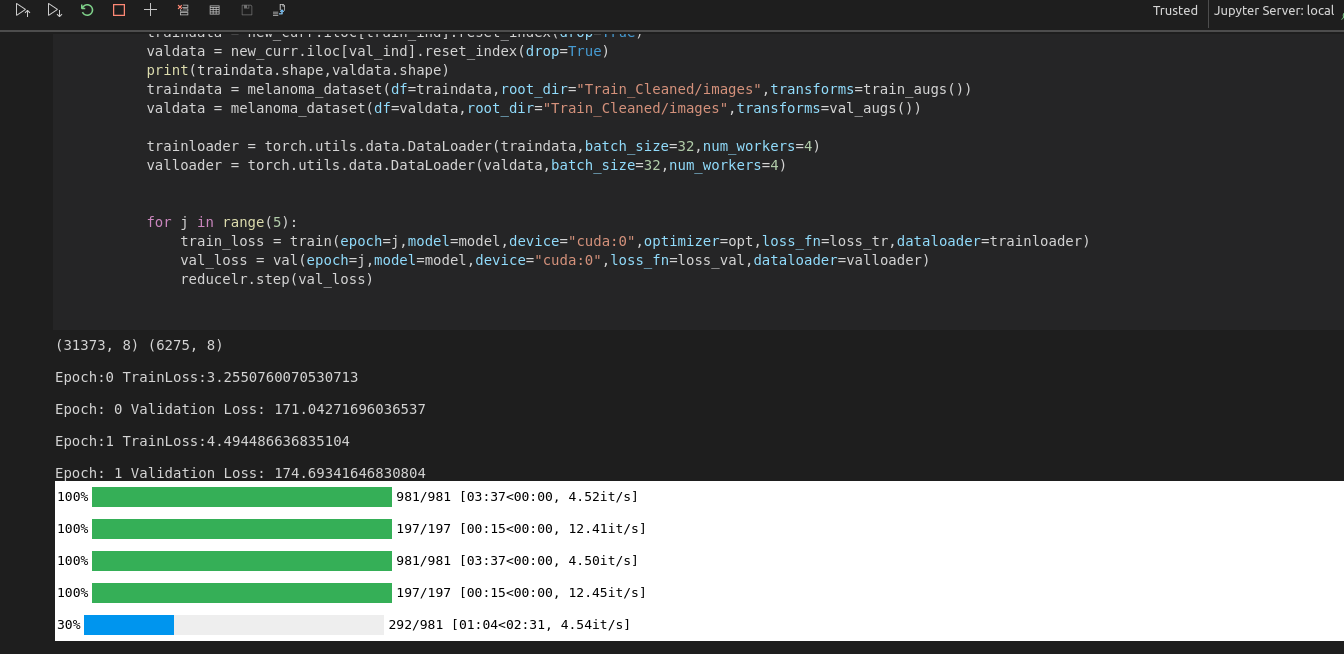Clear all cell outputs

point(182,10)
